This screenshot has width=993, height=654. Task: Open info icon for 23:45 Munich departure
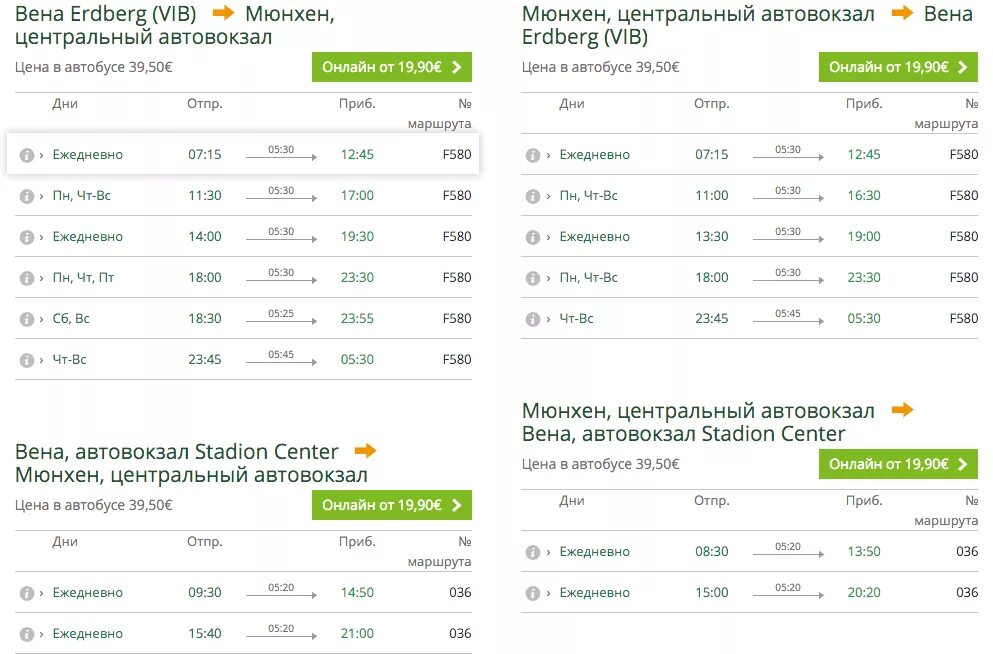point(533,319)
